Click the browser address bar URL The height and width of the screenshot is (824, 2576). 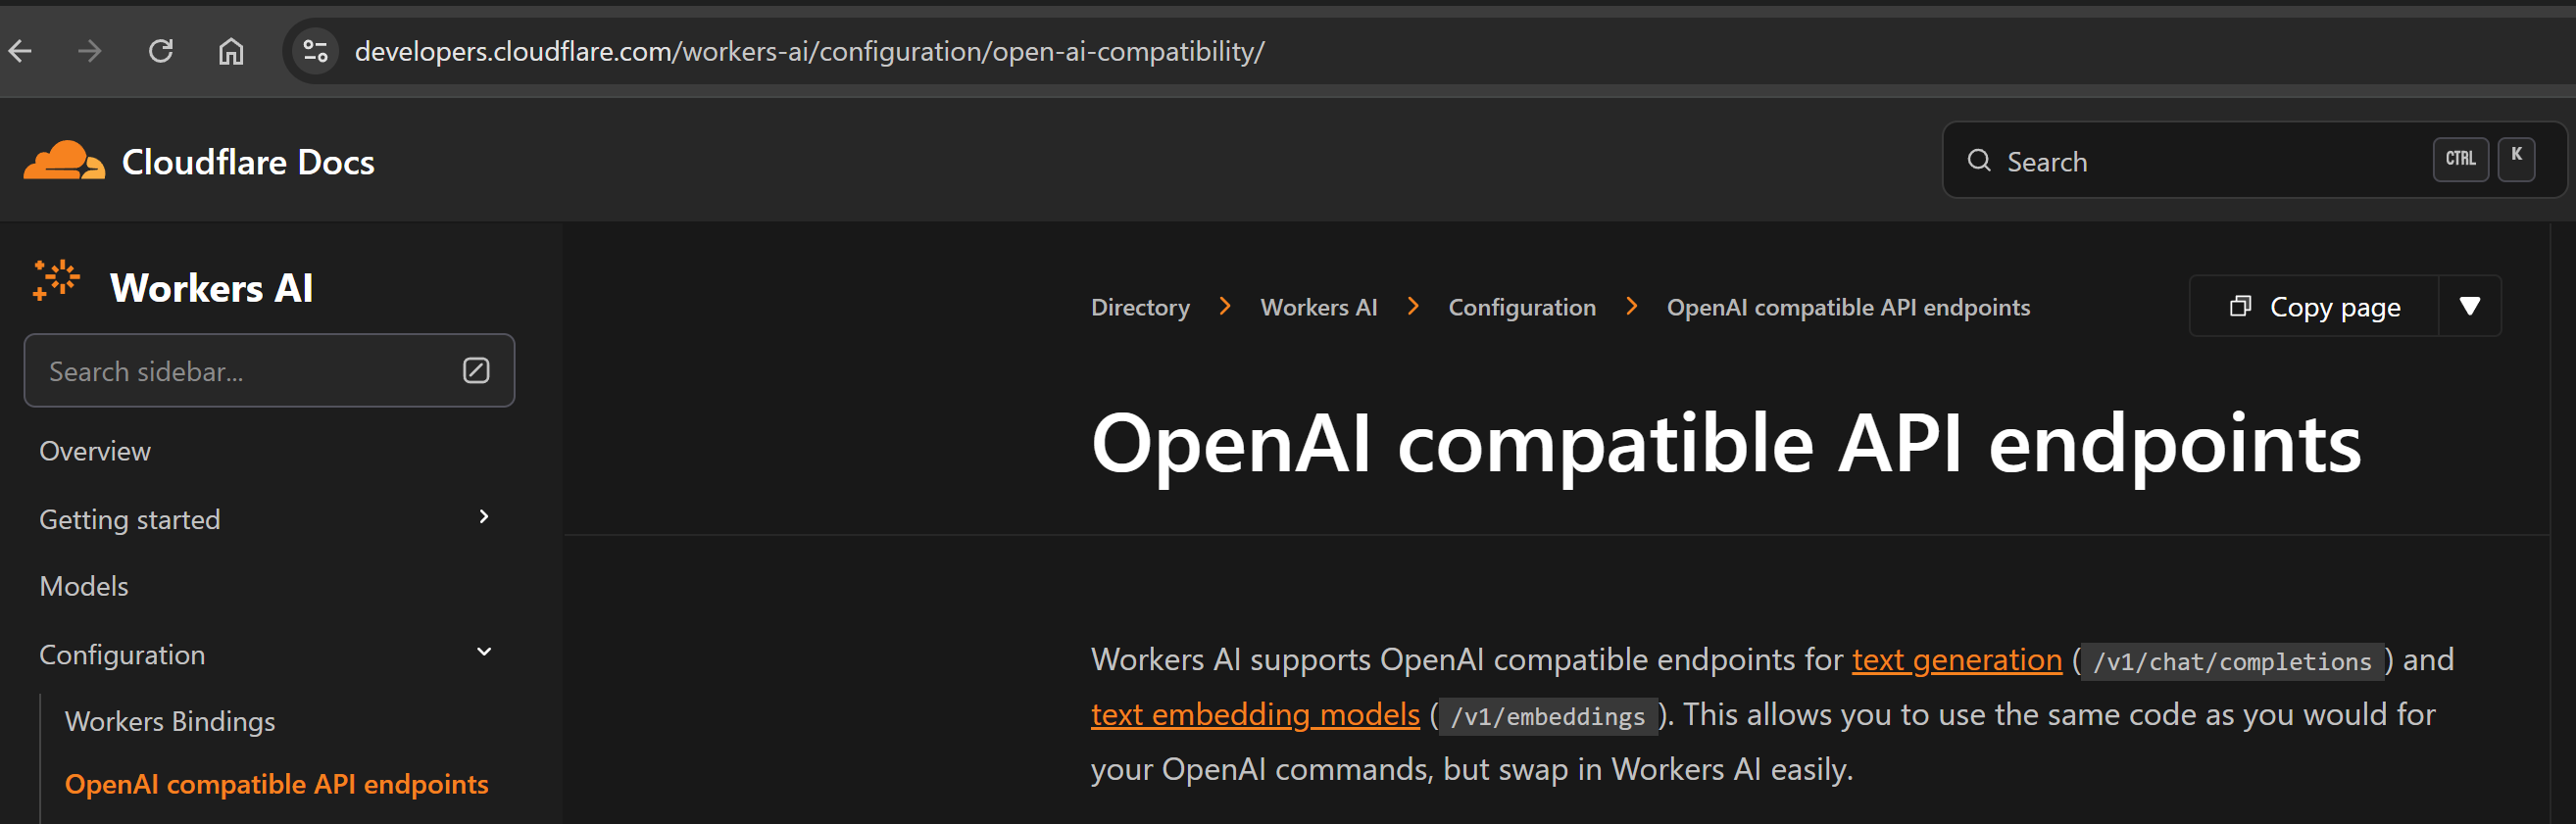point(810,51)
